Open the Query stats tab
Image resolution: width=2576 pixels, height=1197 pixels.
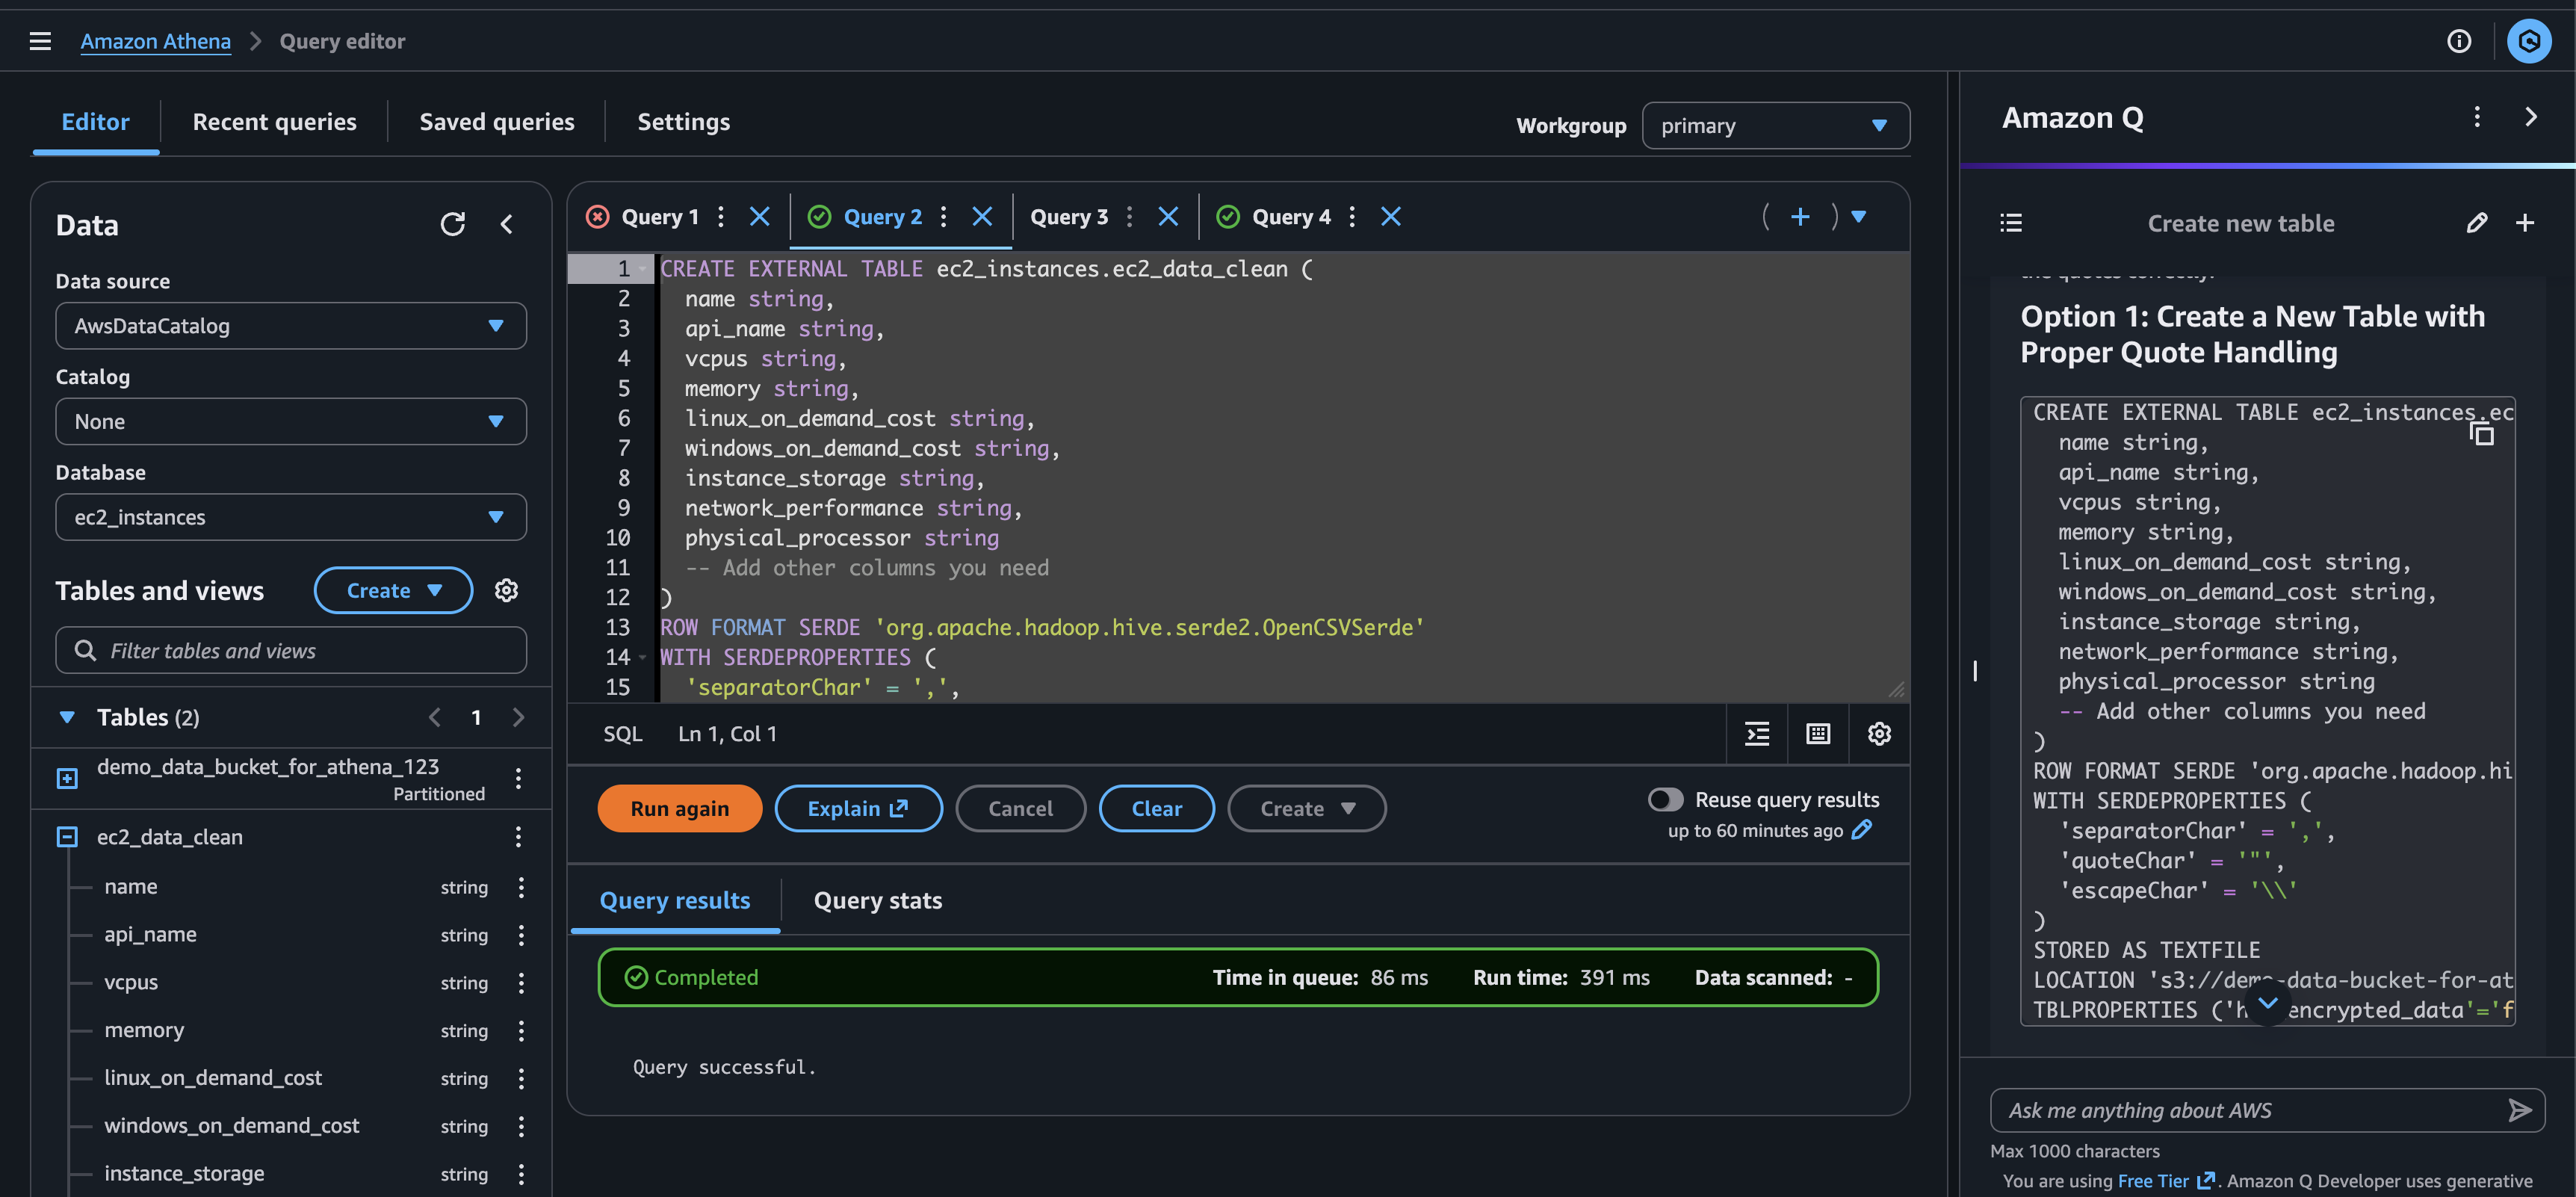(x=877, y=900)
